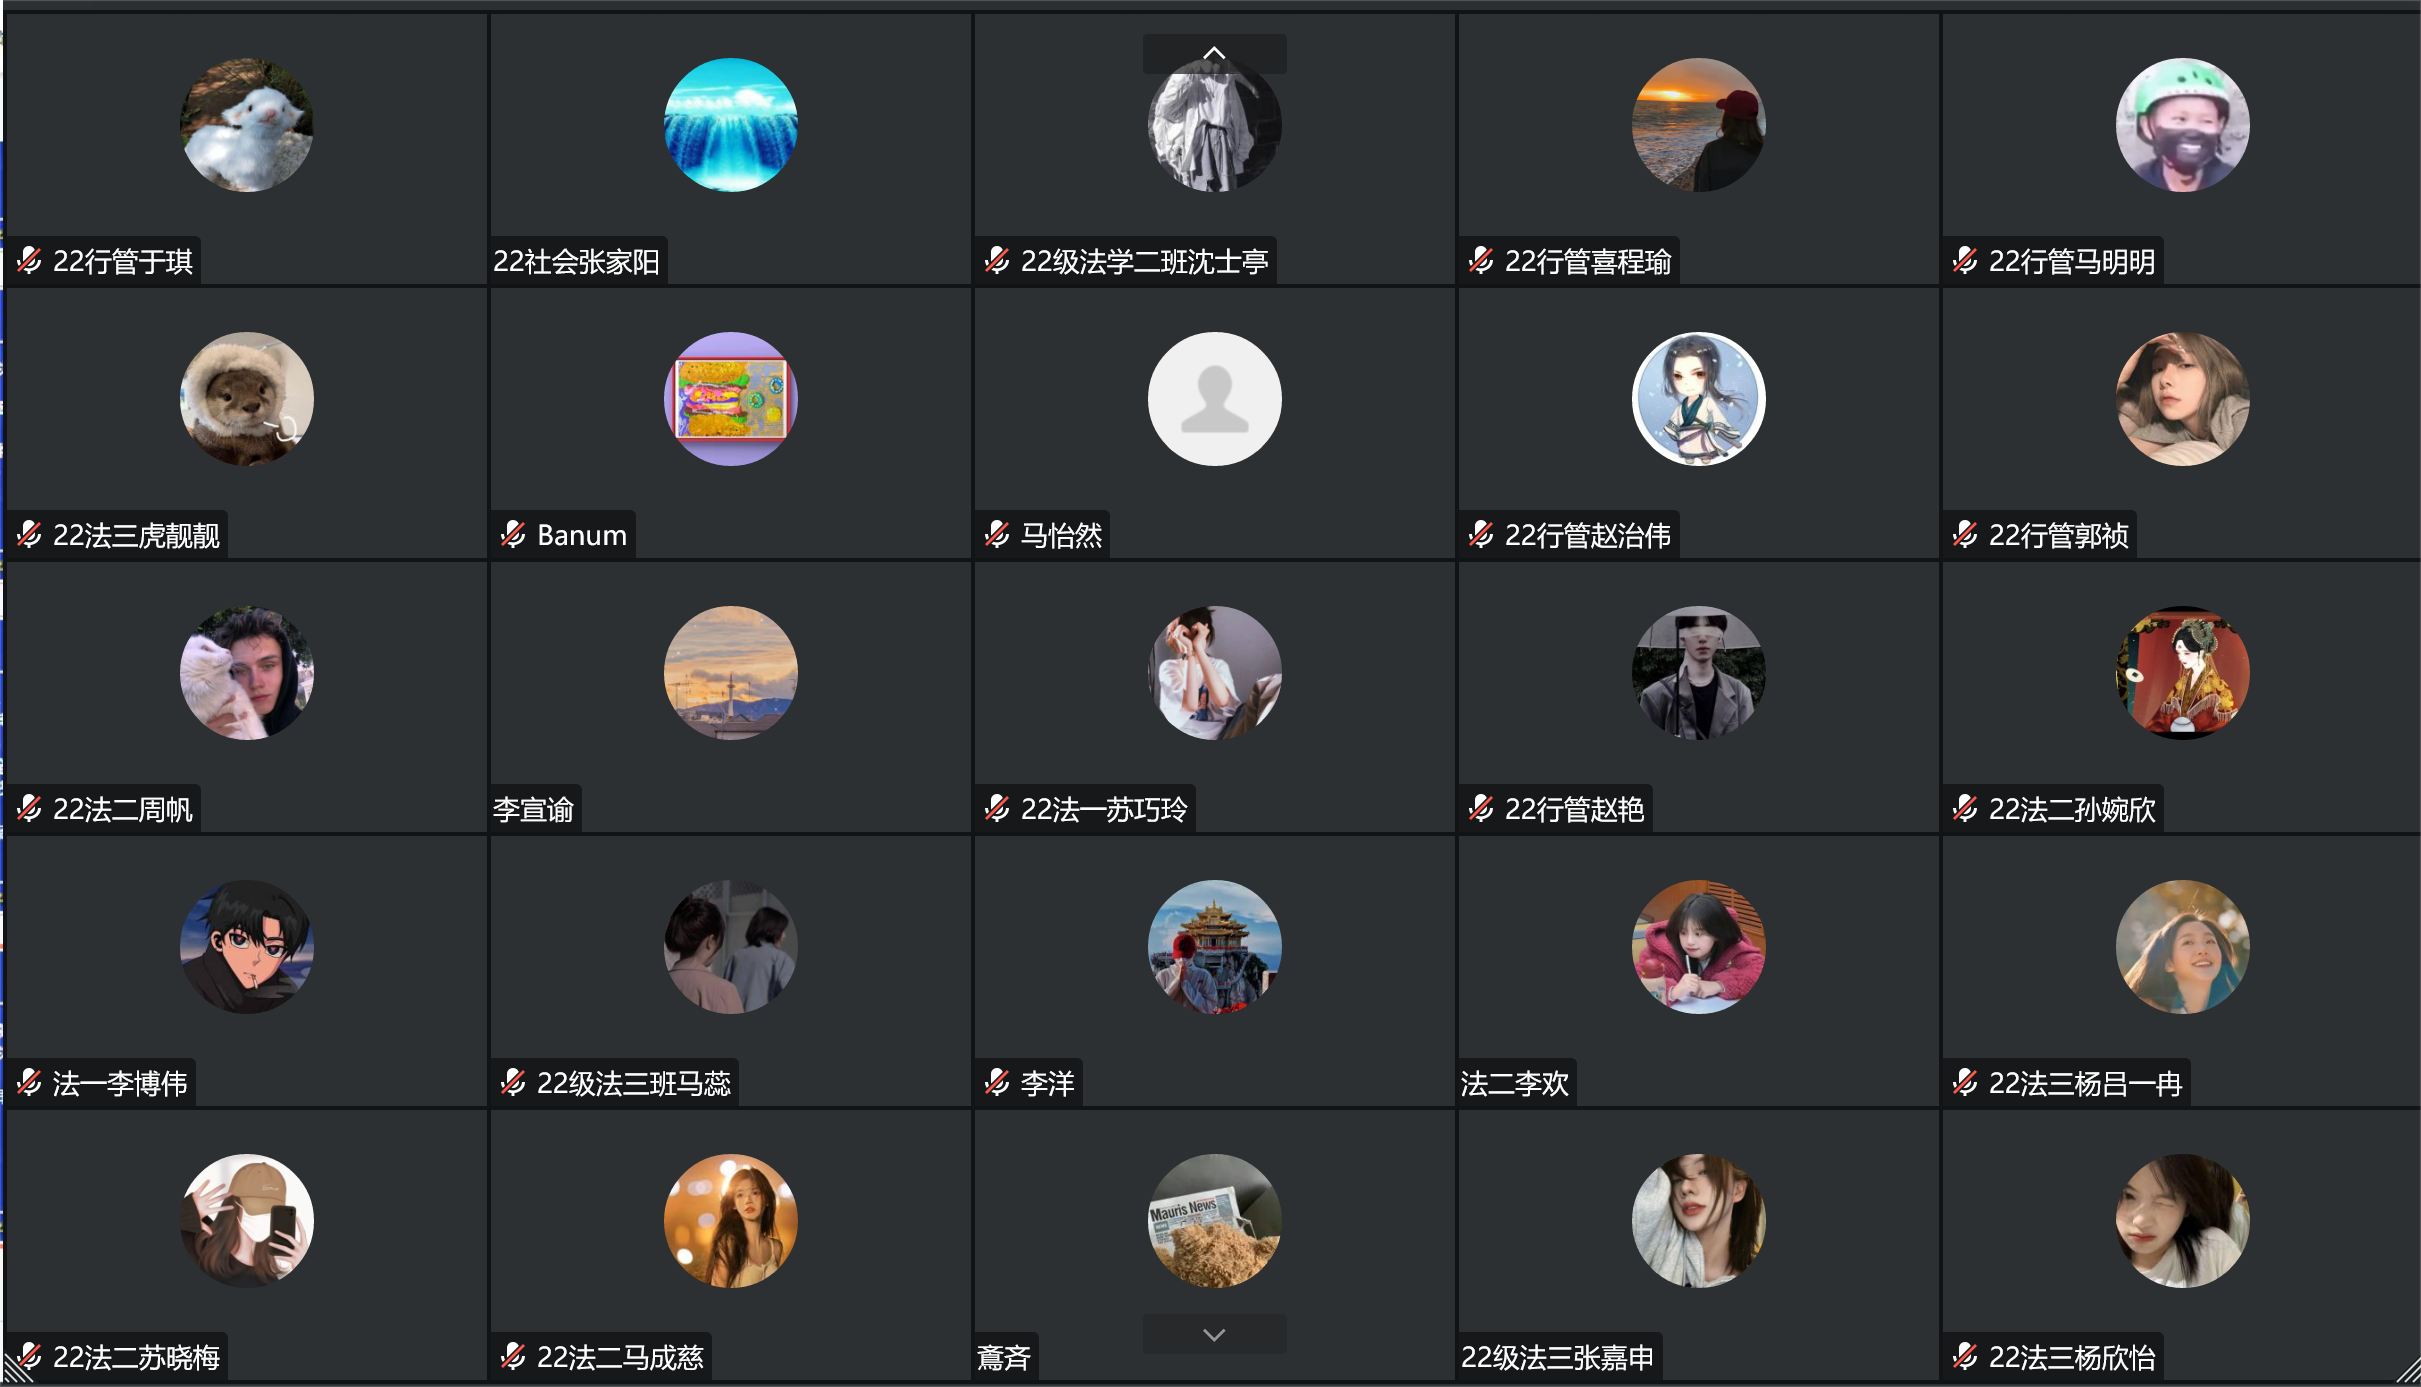Click the name label 22级法三张嘉申
2421x1387 pixels.
click(1557, 1357)
